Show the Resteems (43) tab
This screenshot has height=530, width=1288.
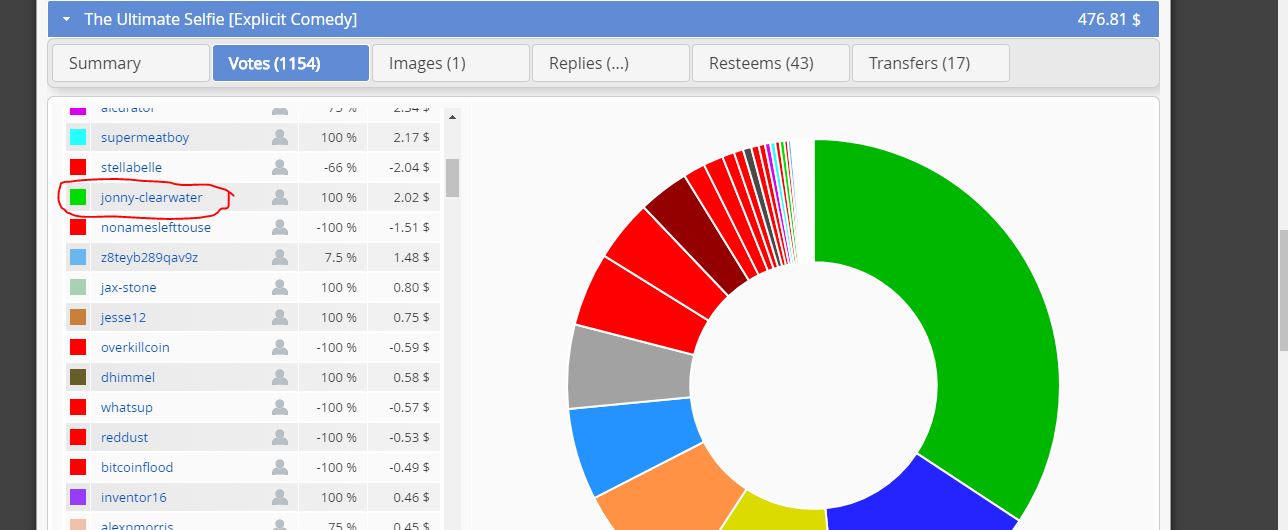[x=771, y=63]
